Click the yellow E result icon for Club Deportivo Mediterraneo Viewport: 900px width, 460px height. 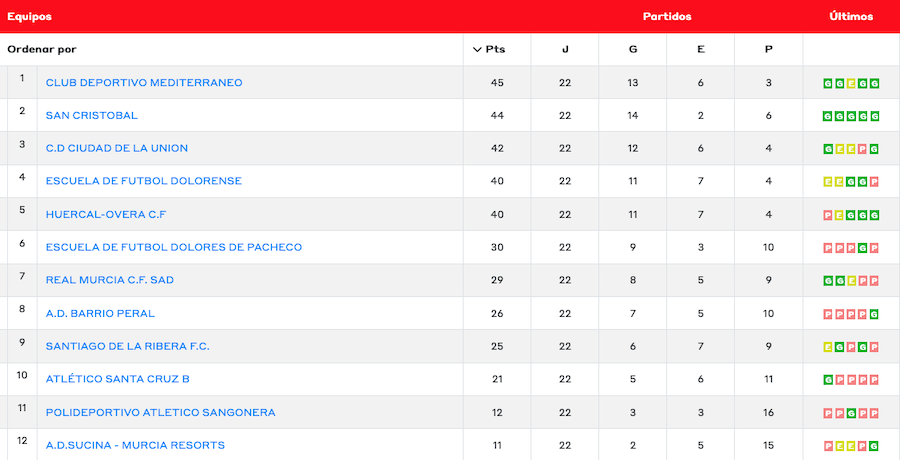851,83
